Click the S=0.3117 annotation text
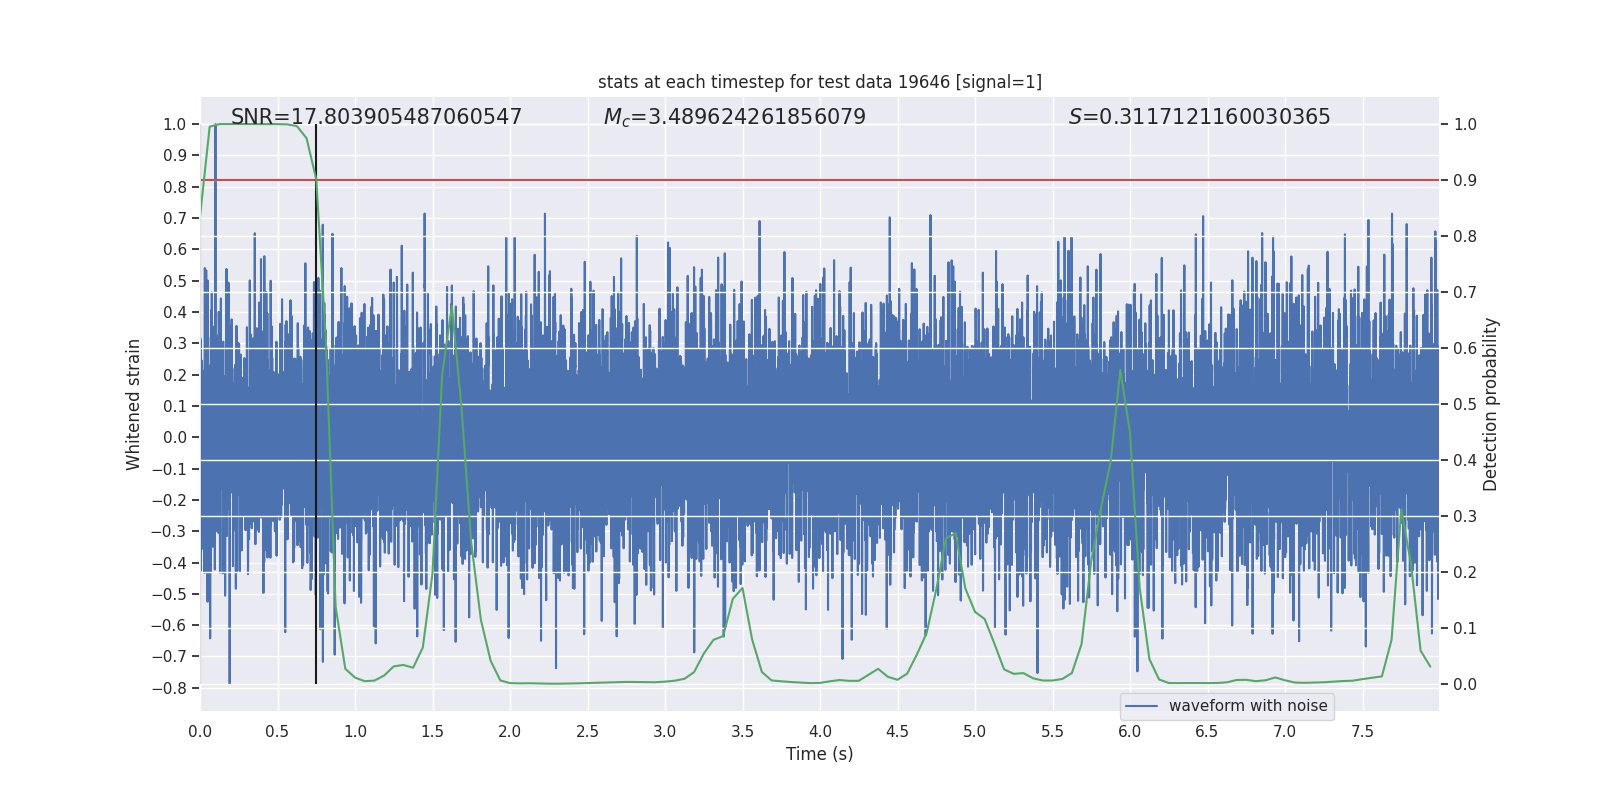The image size is (1600, 800). tap(1199, 117)
